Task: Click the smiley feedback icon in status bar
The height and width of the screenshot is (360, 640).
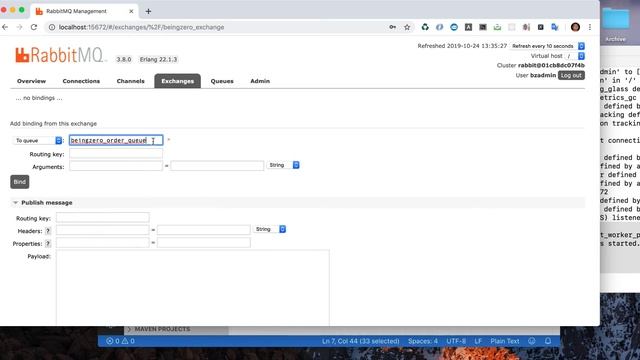Action: [x=531, y=341]
